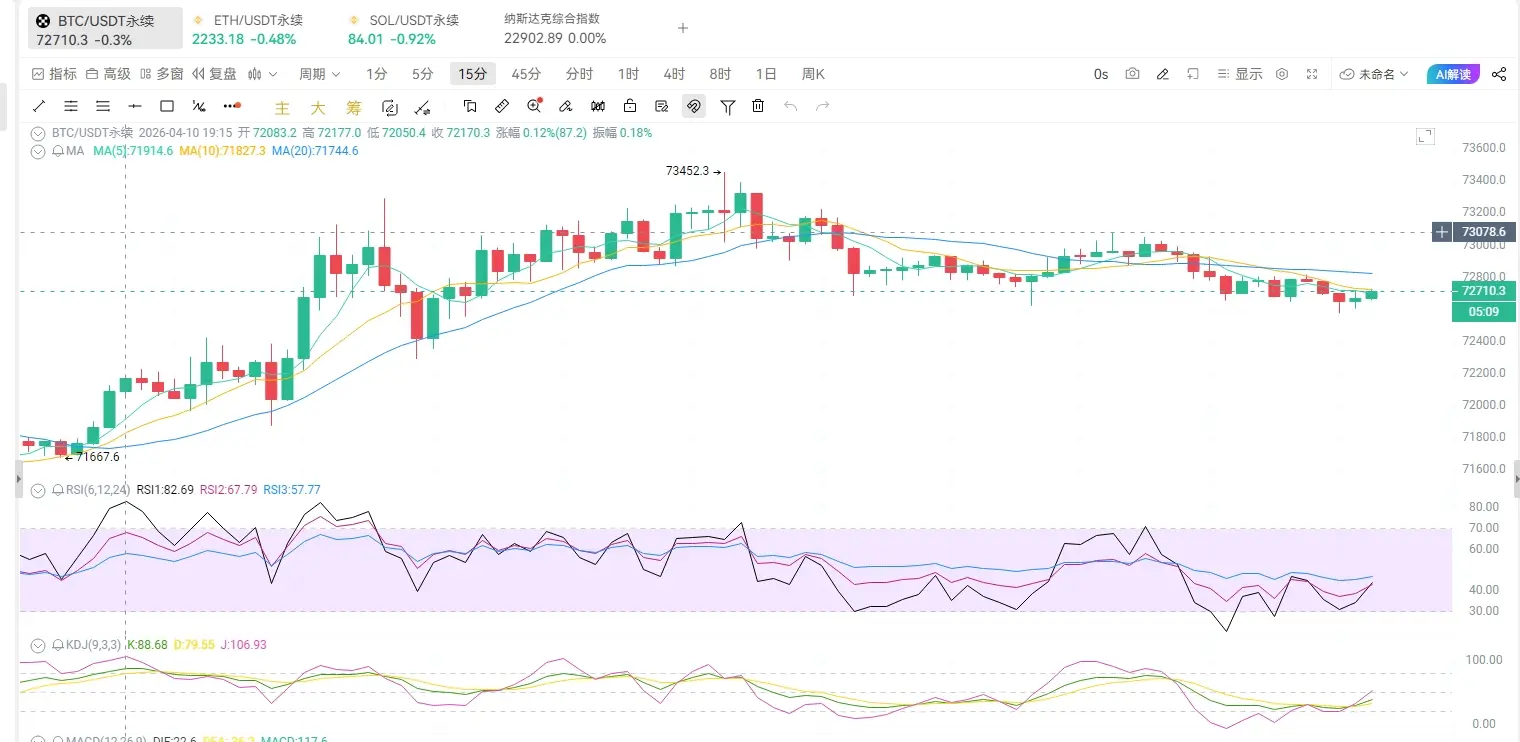The image size is (1520, 742).
Task: Click the AI解读 button
Action: tap(1453, 74)
